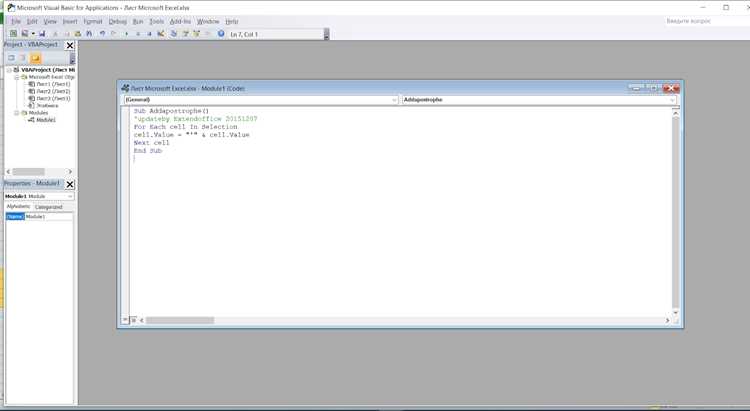Image resolution: width=750 pixels, height=411 pixels.
Task: Open the Tools menu
Action: pyautogui.click(x=156, y=22)
